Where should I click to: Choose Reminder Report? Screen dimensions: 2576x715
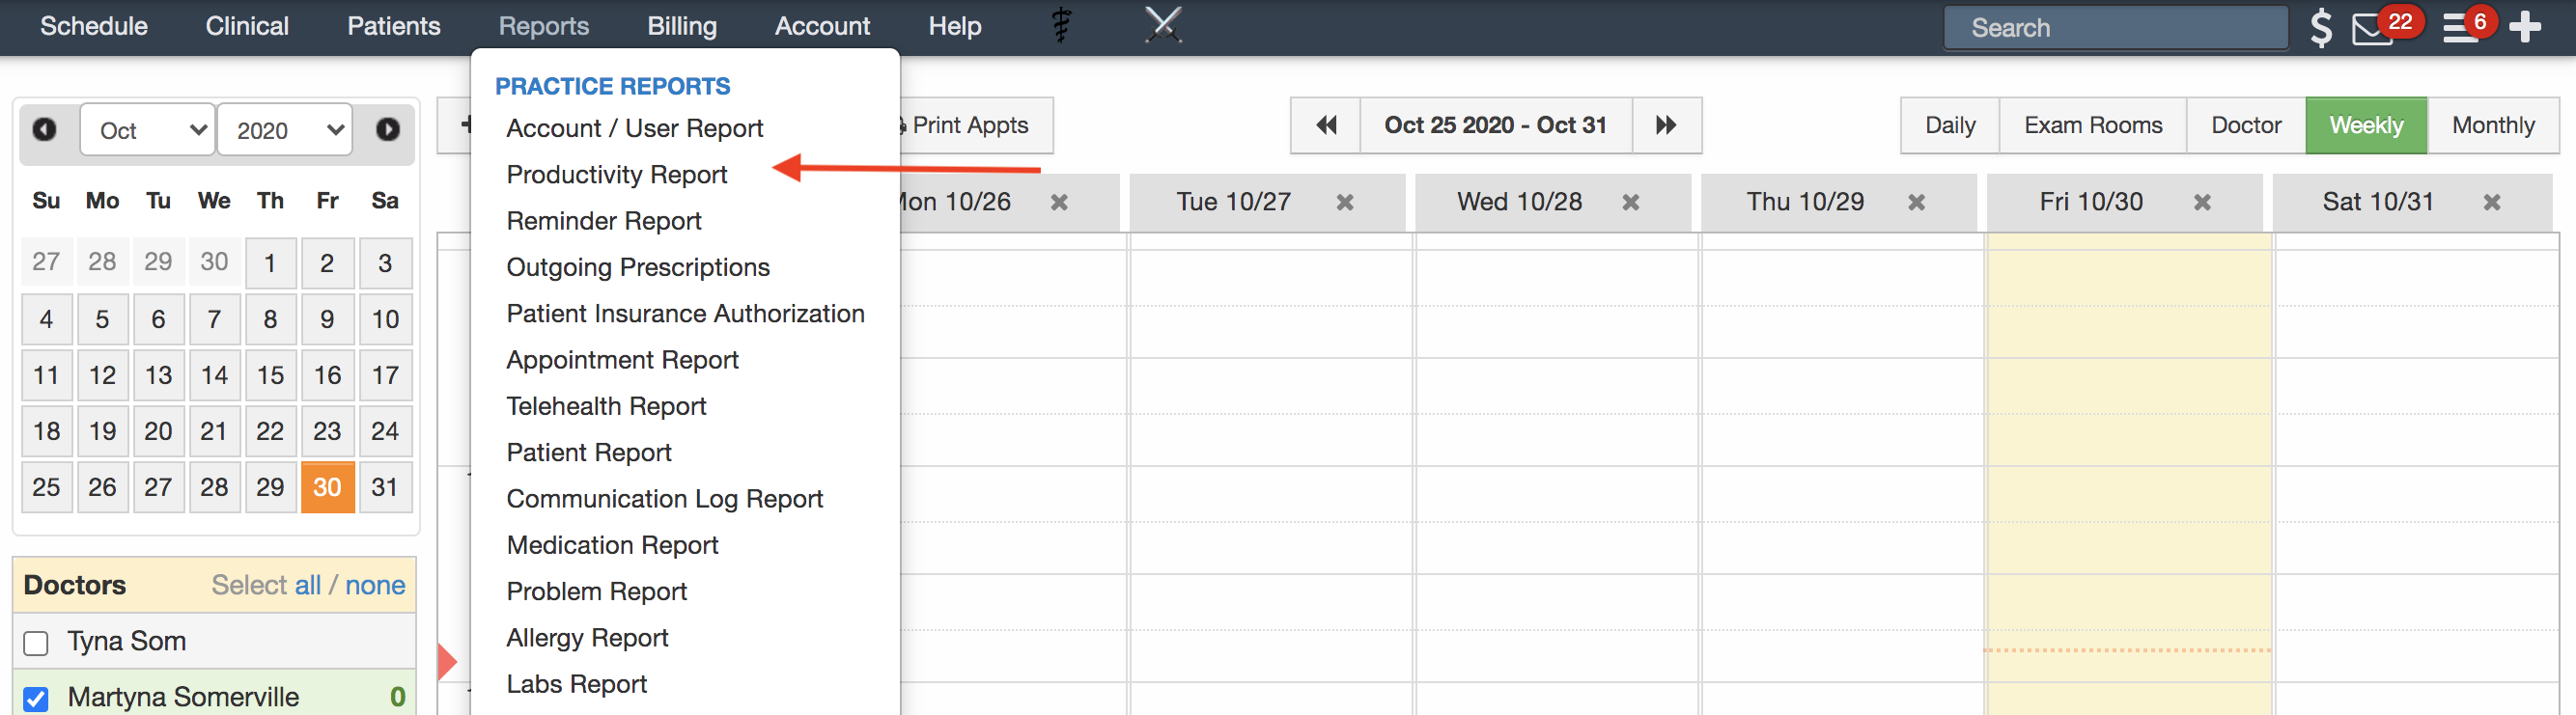(x=603, y=220)
